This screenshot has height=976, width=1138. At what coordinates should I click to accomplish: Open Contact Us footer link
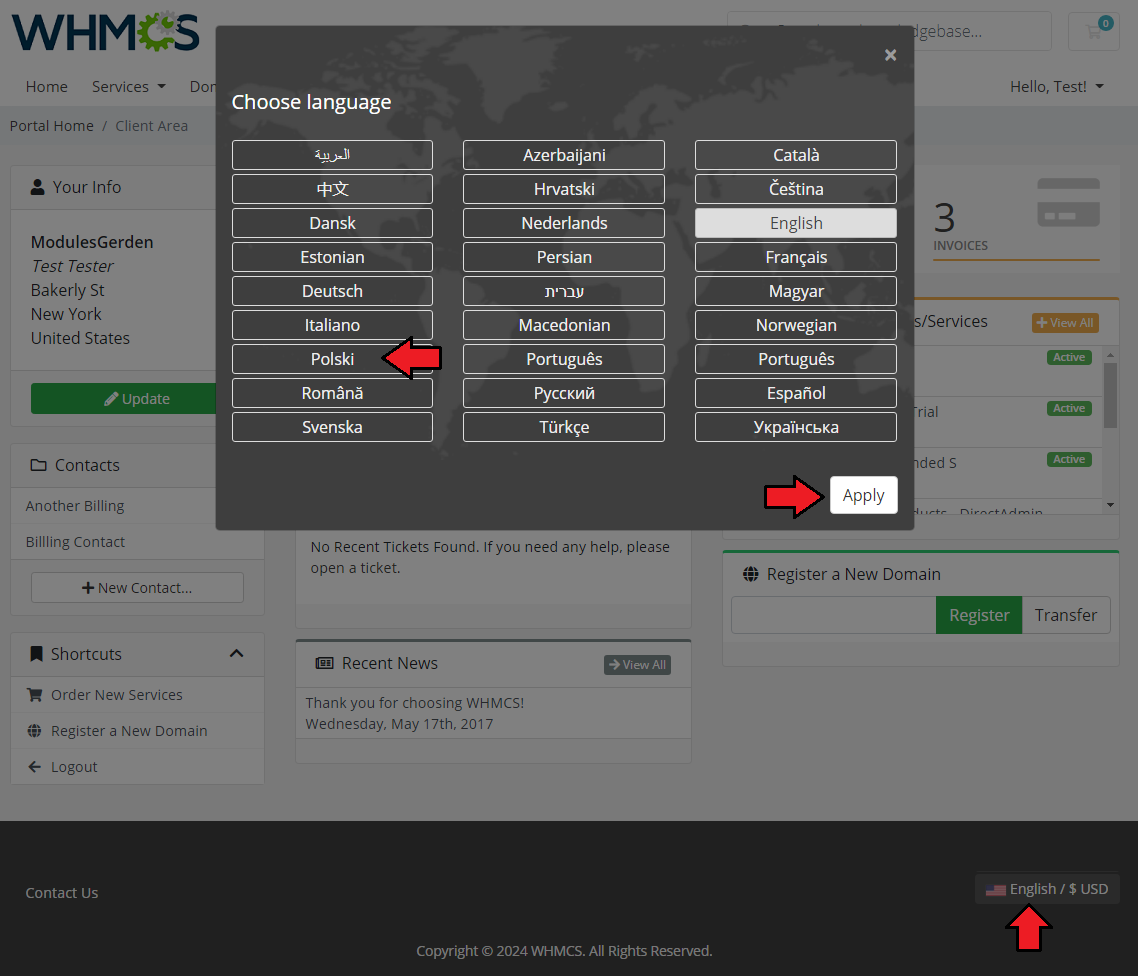click(62, 893)
